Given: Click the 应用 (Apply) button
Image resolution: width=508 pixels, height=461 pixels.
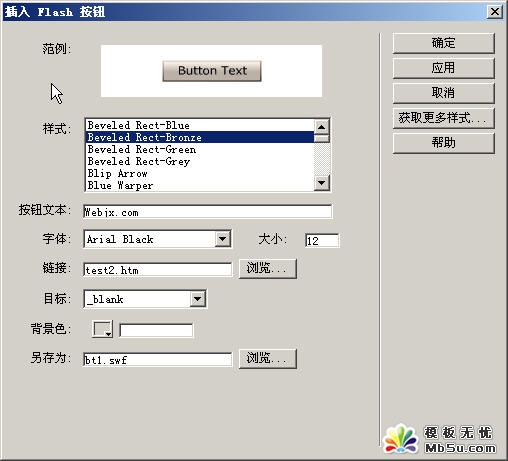Looking at the screenshot, I should [443, 68].
